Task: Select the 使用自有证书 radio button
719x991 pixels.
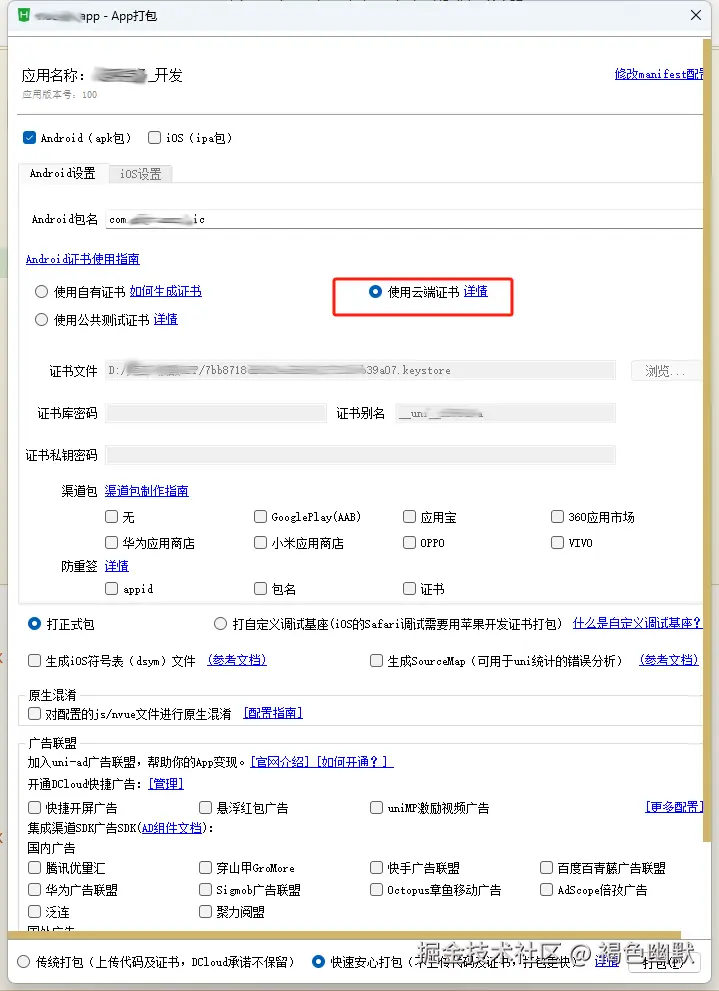Action: point(42,291)
